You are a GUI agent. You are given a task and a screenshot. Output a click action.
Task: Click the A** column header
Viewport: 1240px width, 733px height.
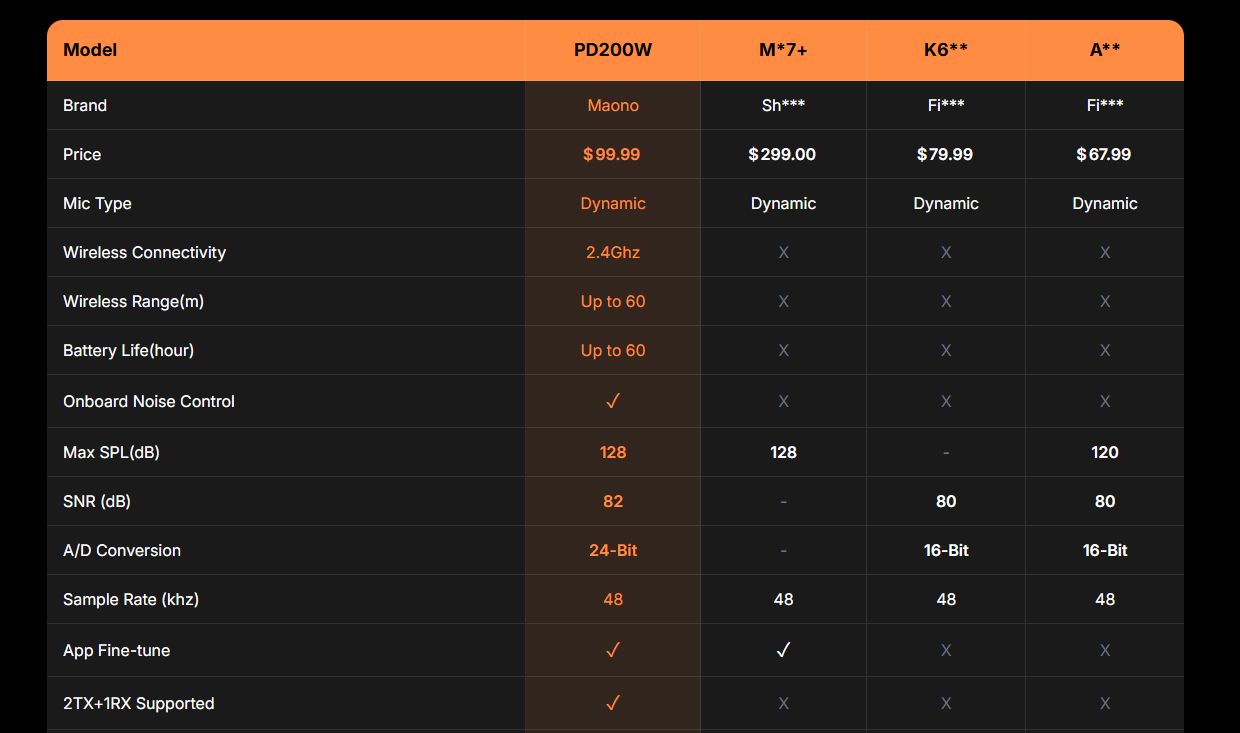(1105, 50)
